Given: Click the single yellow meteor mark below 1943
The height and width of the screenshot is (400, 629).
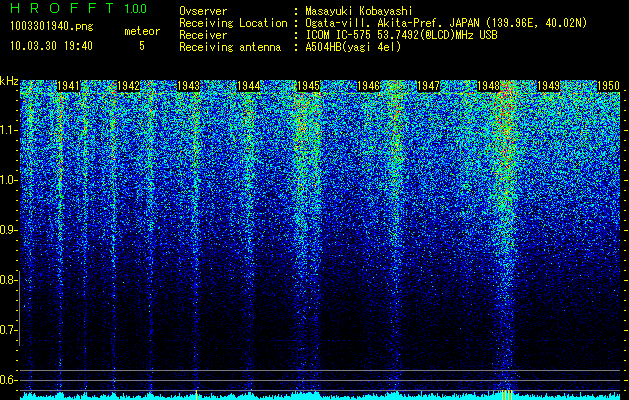Looking at the screenshot, I should 196,395.
